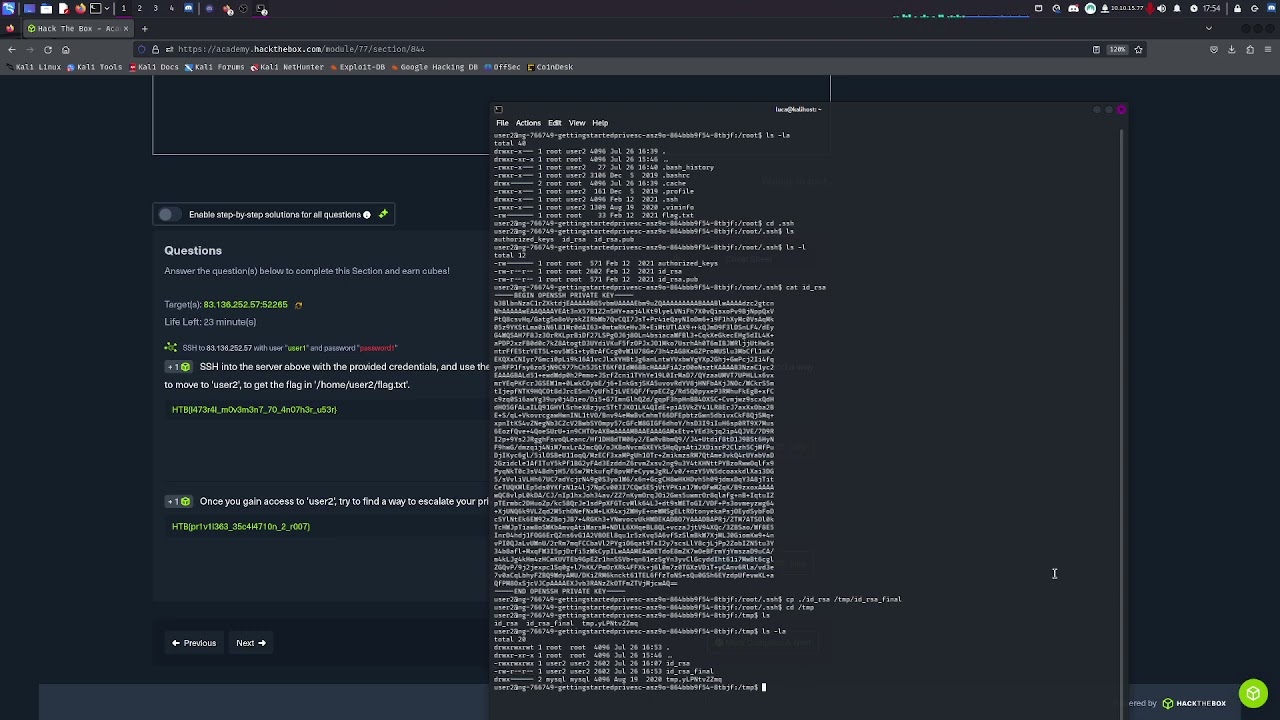Open the Kali Docs bookmark

(x=154, y=67)
